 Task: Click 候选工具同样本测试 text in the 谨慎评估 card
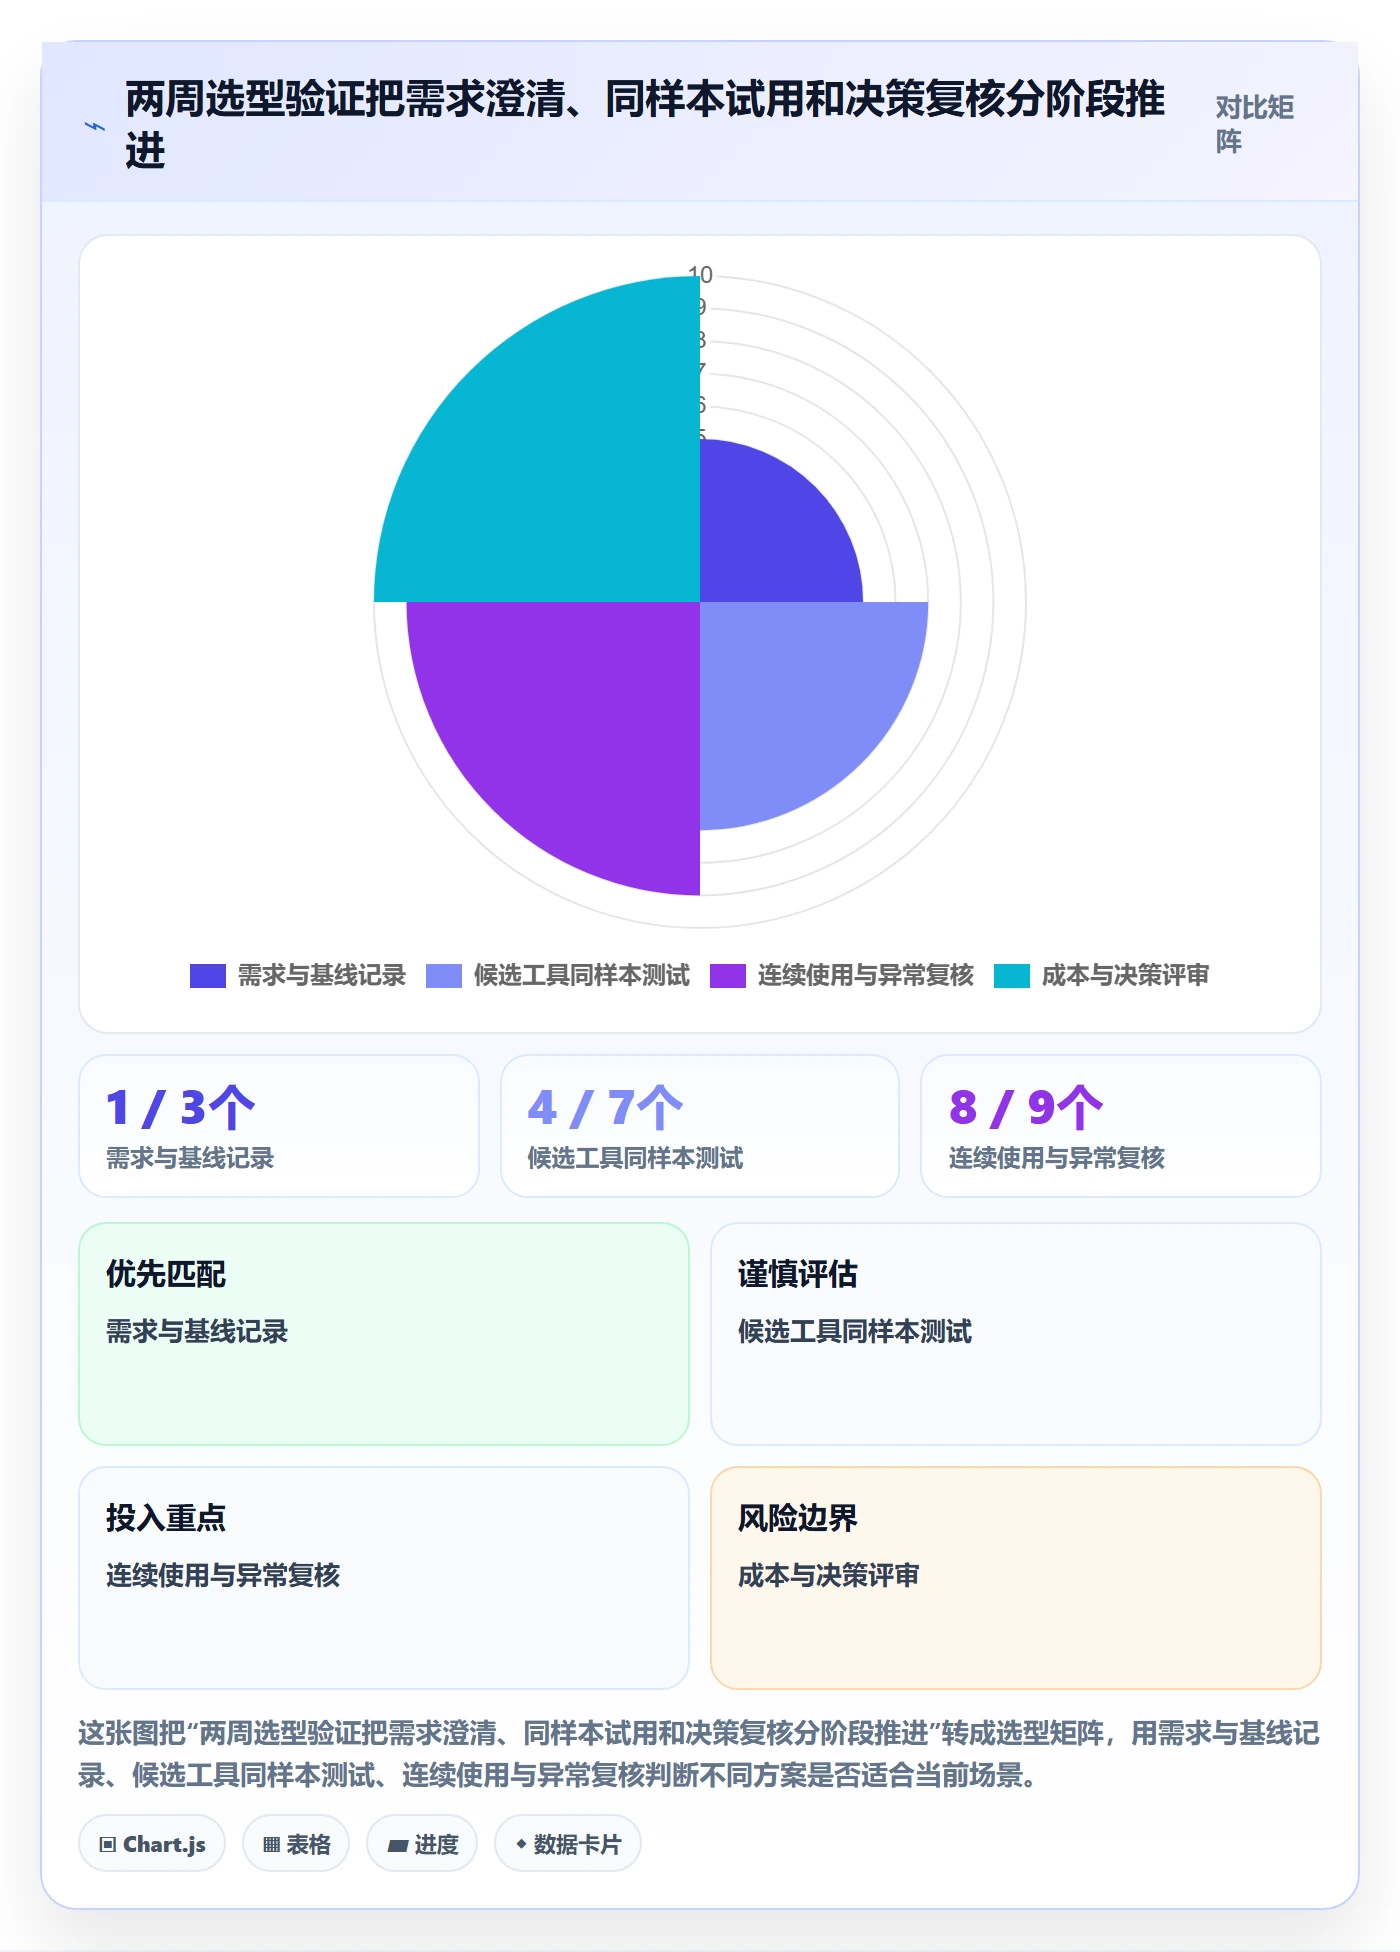[x=855, y=1332]
